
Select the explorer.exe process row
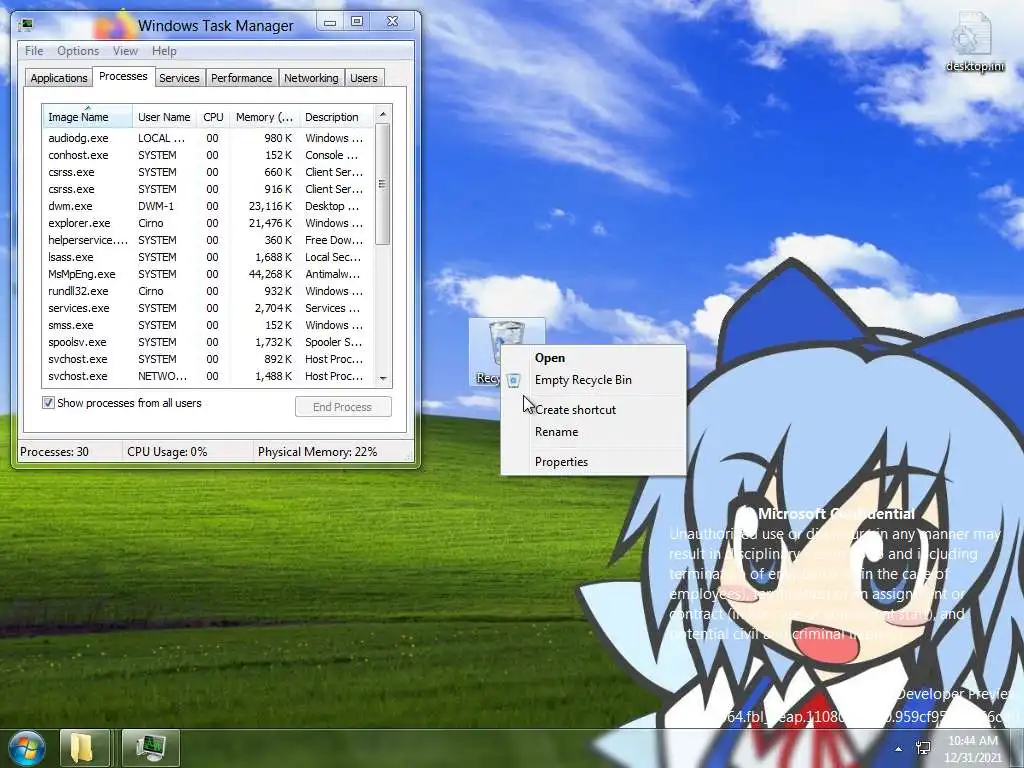[x=208, y=223]
